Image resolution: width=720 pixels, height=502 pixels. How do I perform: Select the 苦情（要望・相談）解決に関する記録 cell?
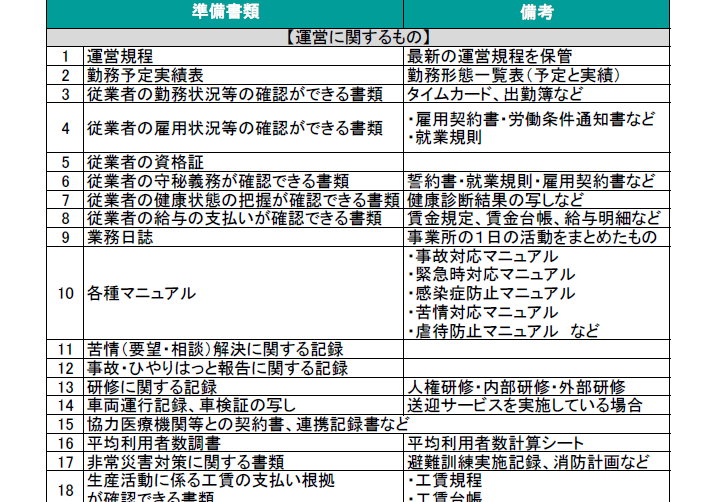pos(215,350)
